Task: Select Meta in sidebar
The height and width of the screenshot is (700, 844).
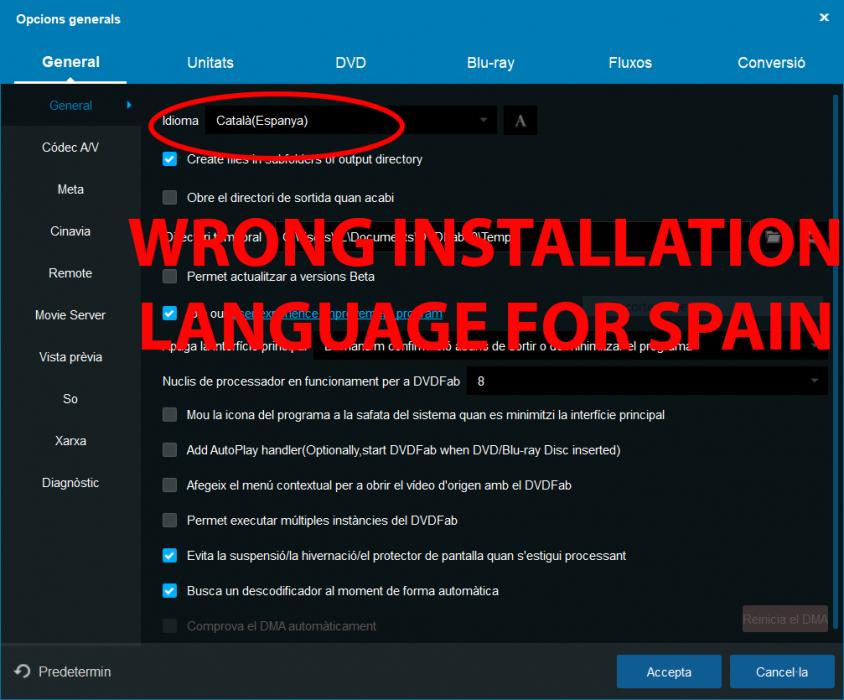Action: 71,189
